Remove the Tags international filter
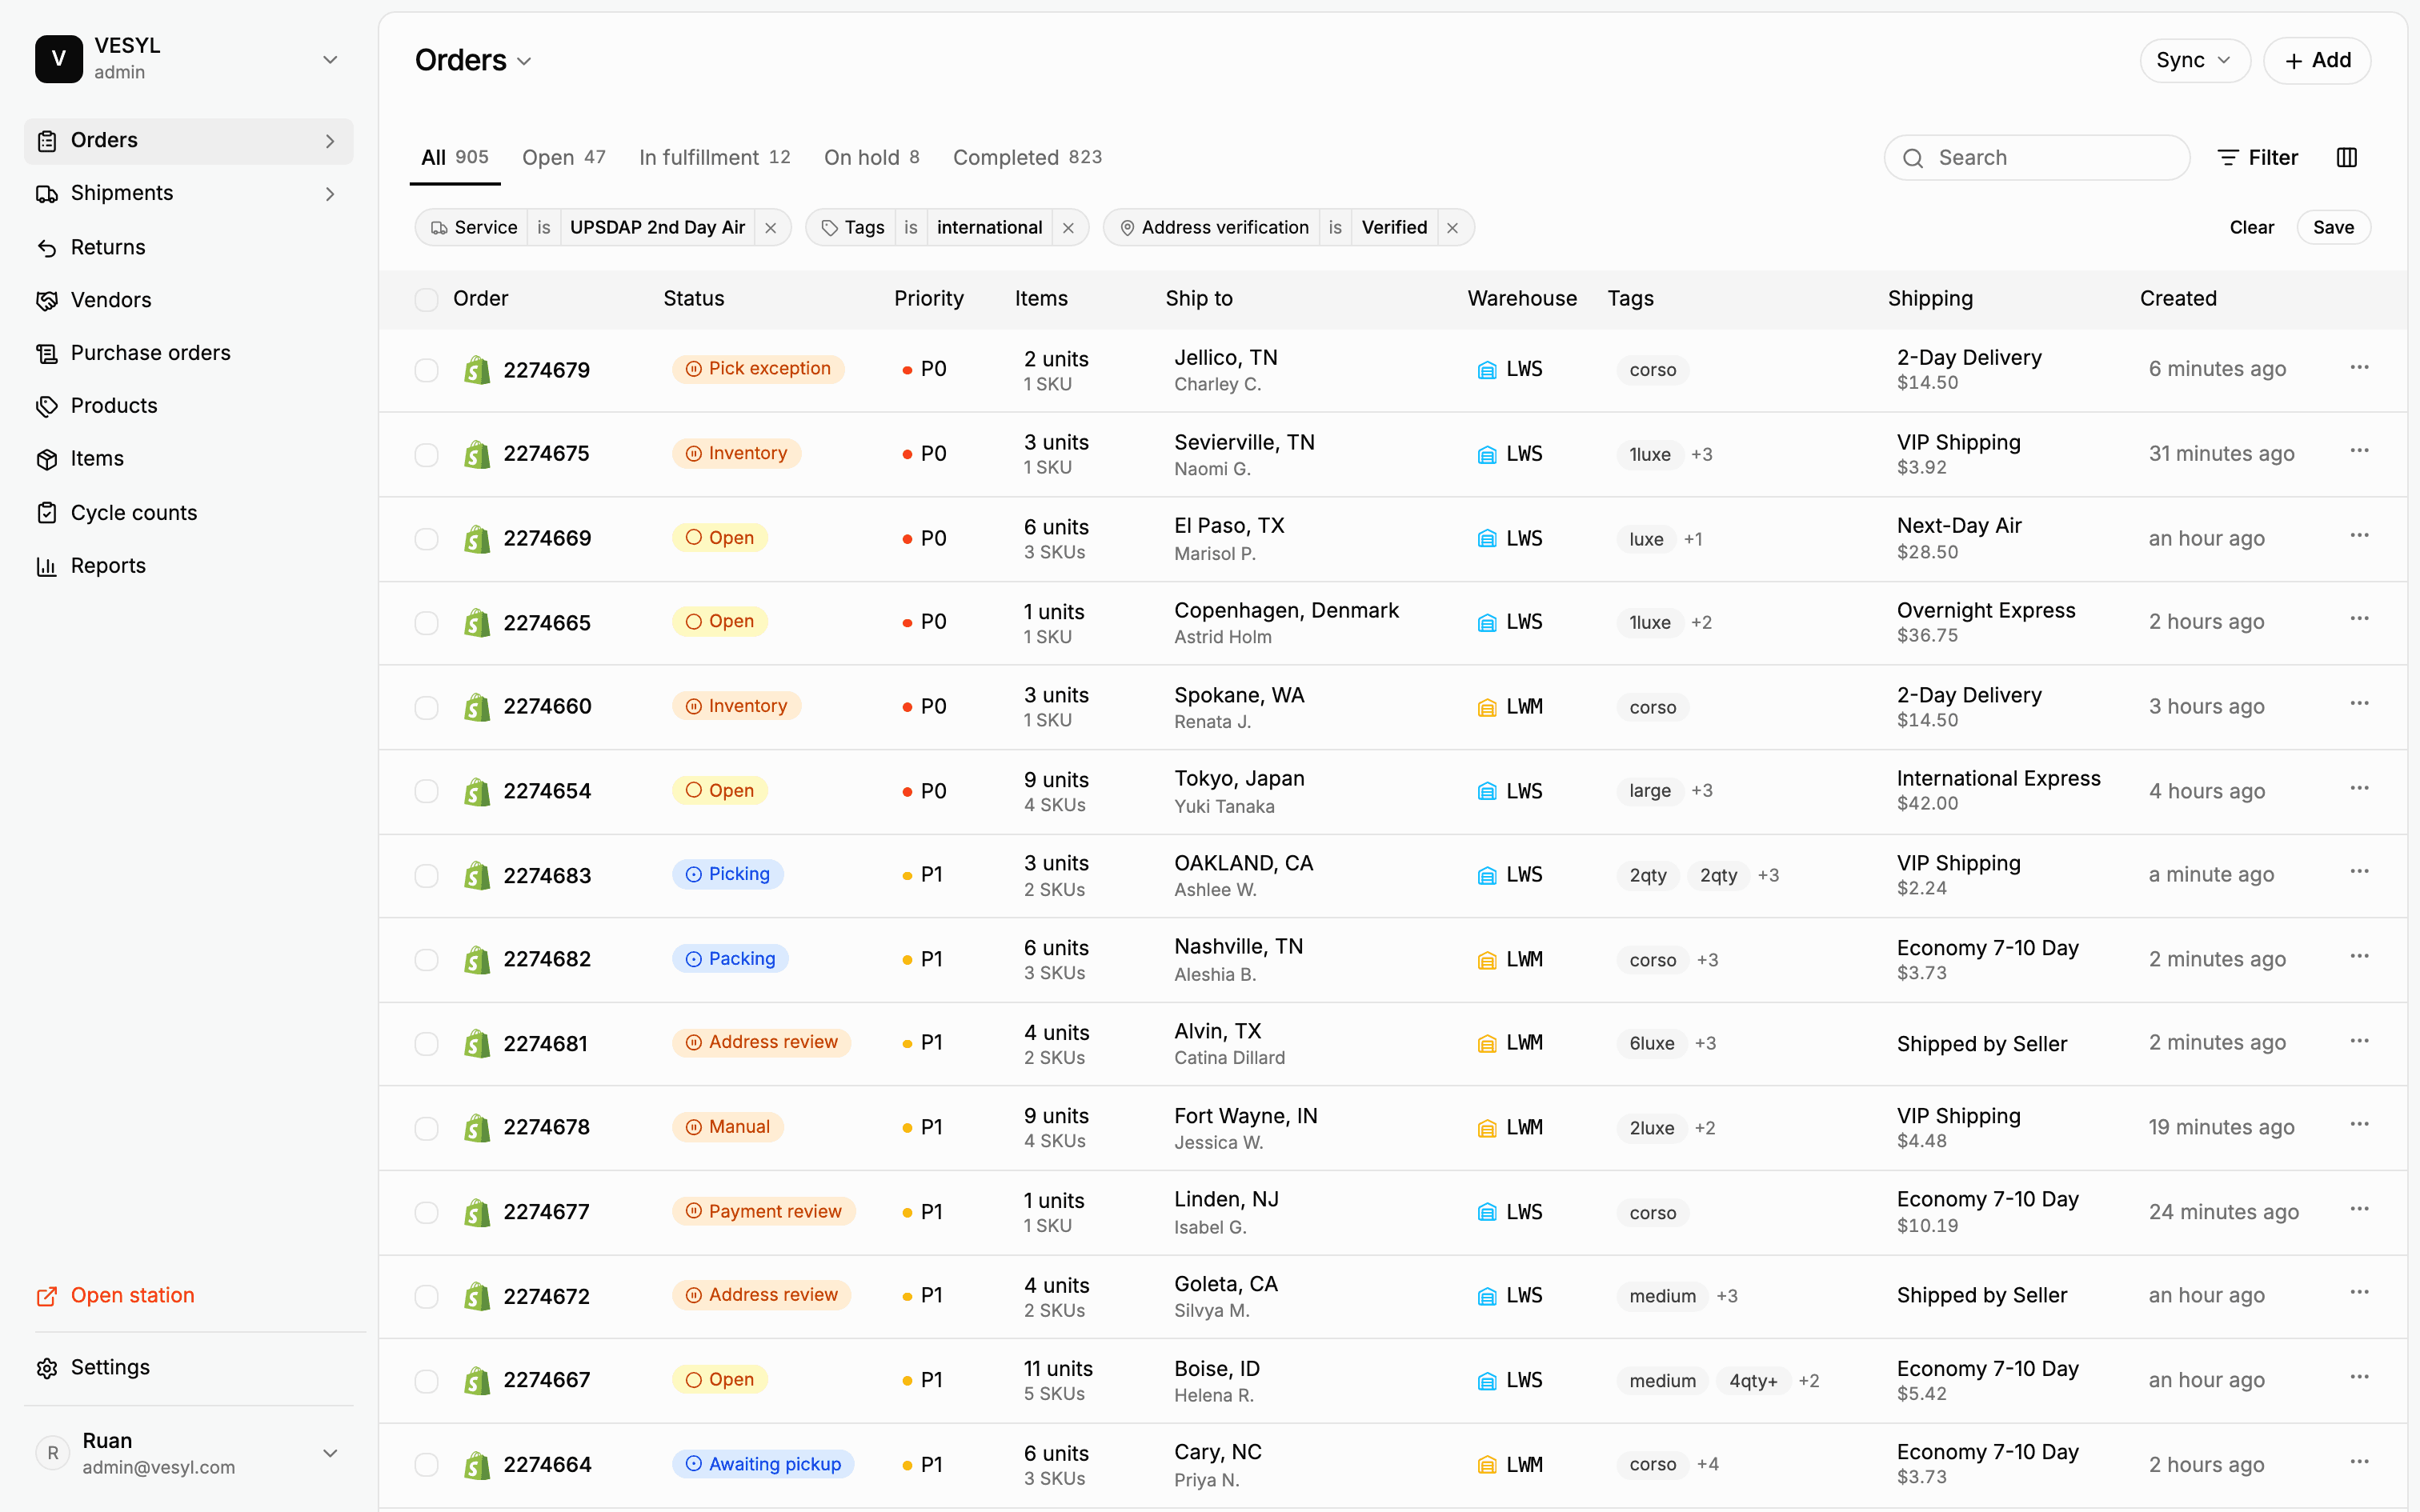This screenshot has width=2420, height=1512. click(x=1069, y=228)
